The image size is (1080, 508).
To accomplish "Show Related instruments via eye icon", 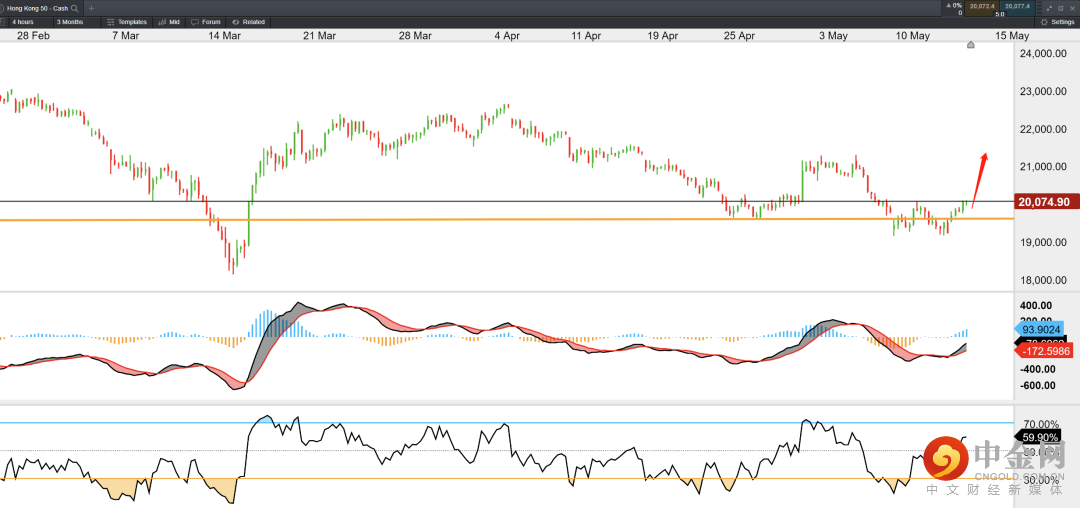I will (249, 21).
